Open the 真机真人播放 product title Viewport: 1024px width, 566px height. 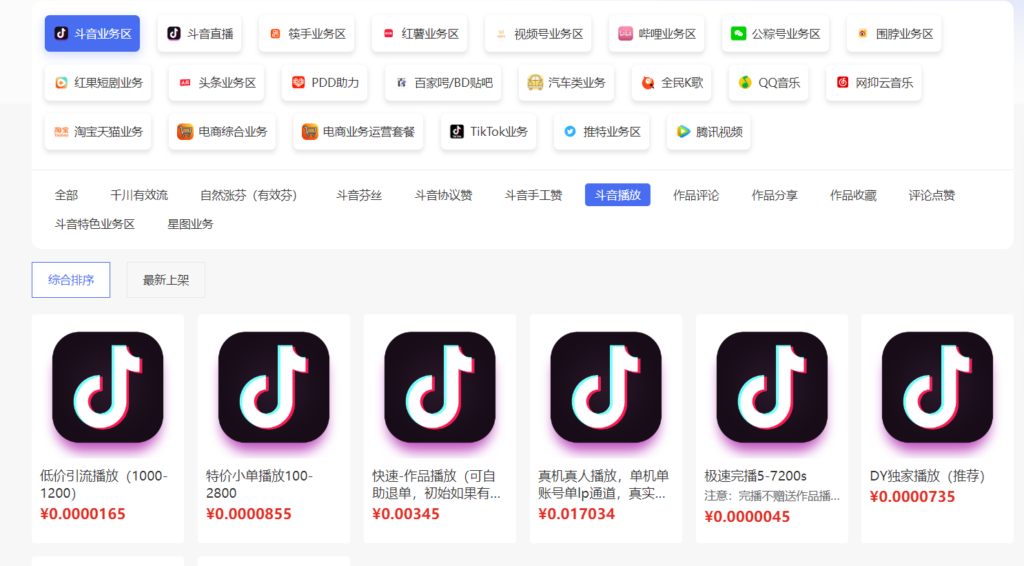(x=603, y=484)
